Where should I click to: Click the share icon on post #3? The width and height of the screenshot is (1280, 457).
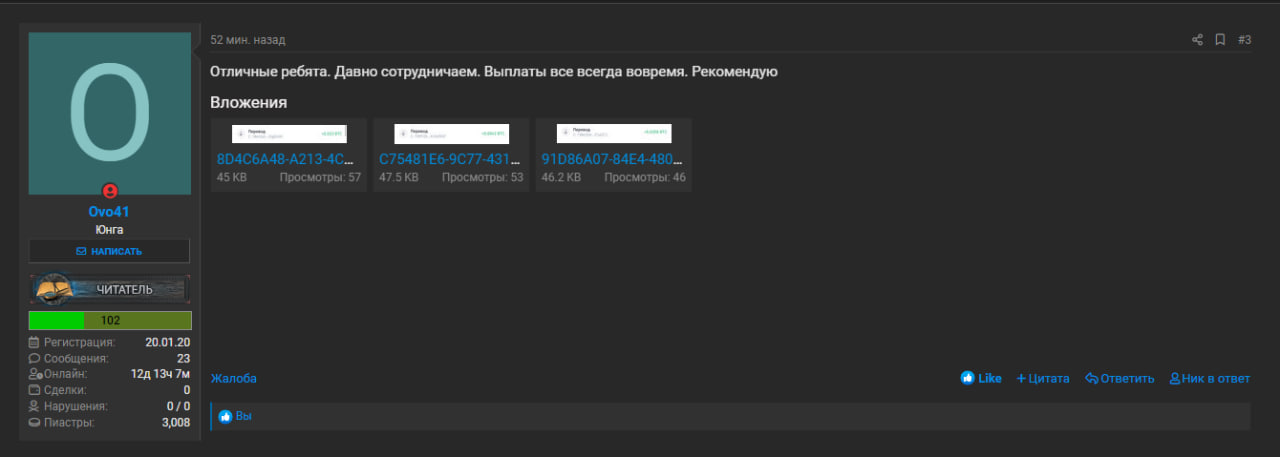coord(1197,40)
